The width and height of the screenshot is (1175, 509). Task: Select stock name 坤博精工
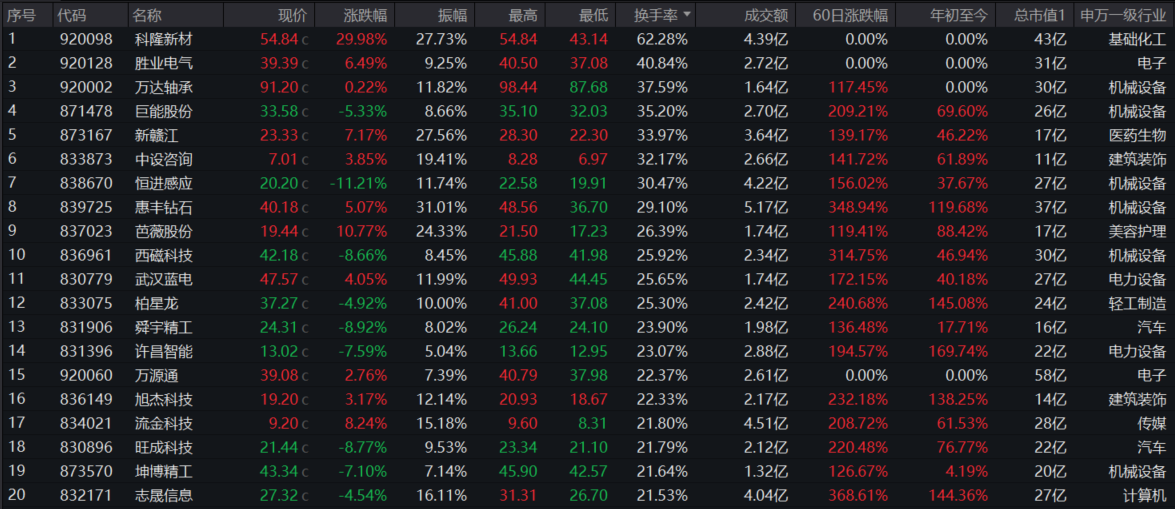pyautogui.click(x=163, y=472)
